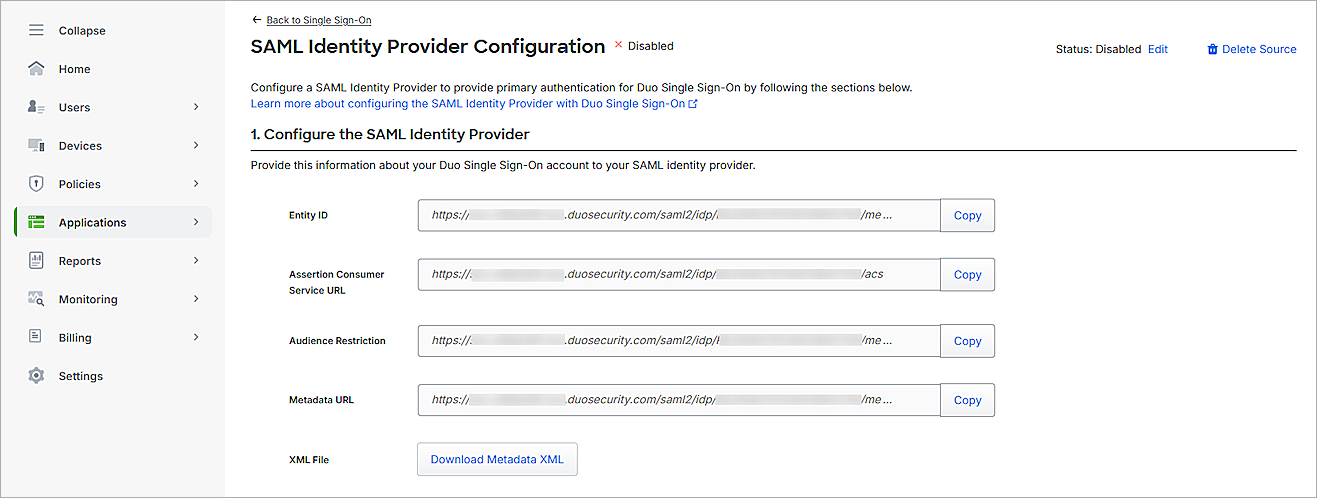The width and height of the screenshot is (1317, 498).
Task: Expand the Users submenu chevron
Action: point(196,107)
